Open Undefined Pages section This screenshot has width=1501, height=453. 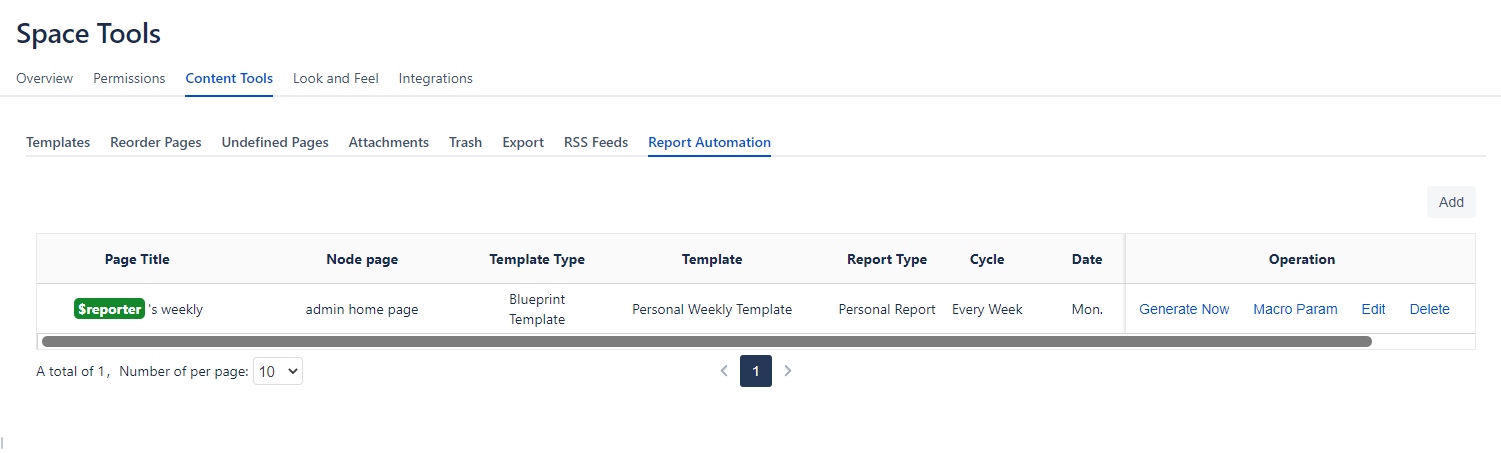[x=275, y=142]
